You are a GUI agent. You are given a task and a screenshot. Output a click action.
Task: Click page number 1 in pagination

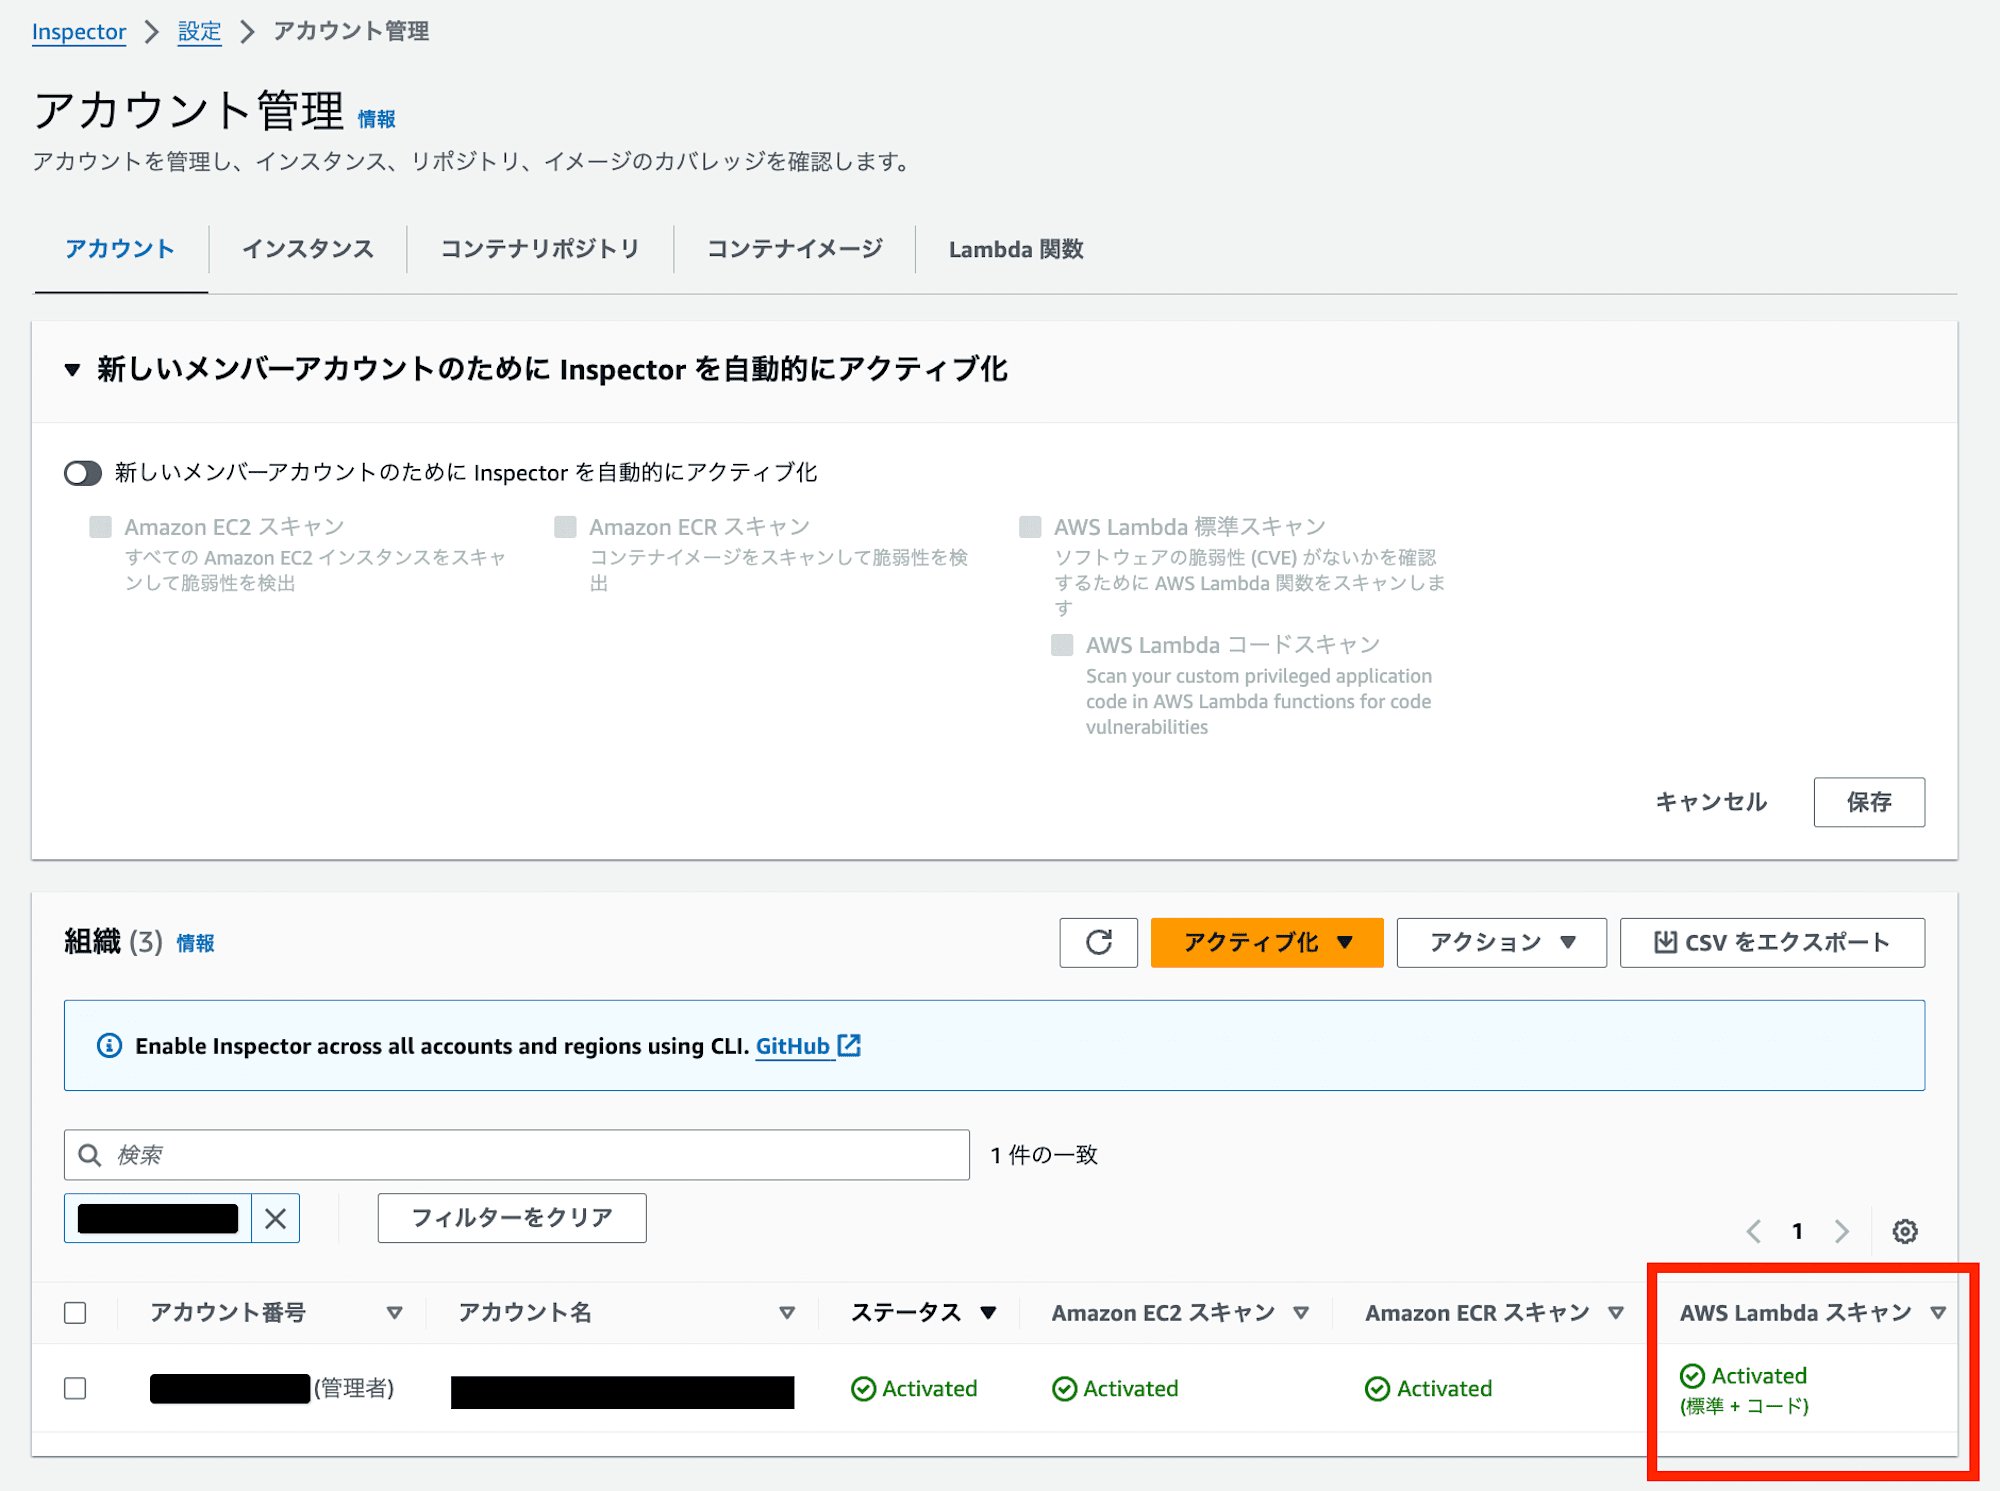click(1797, 1231)
